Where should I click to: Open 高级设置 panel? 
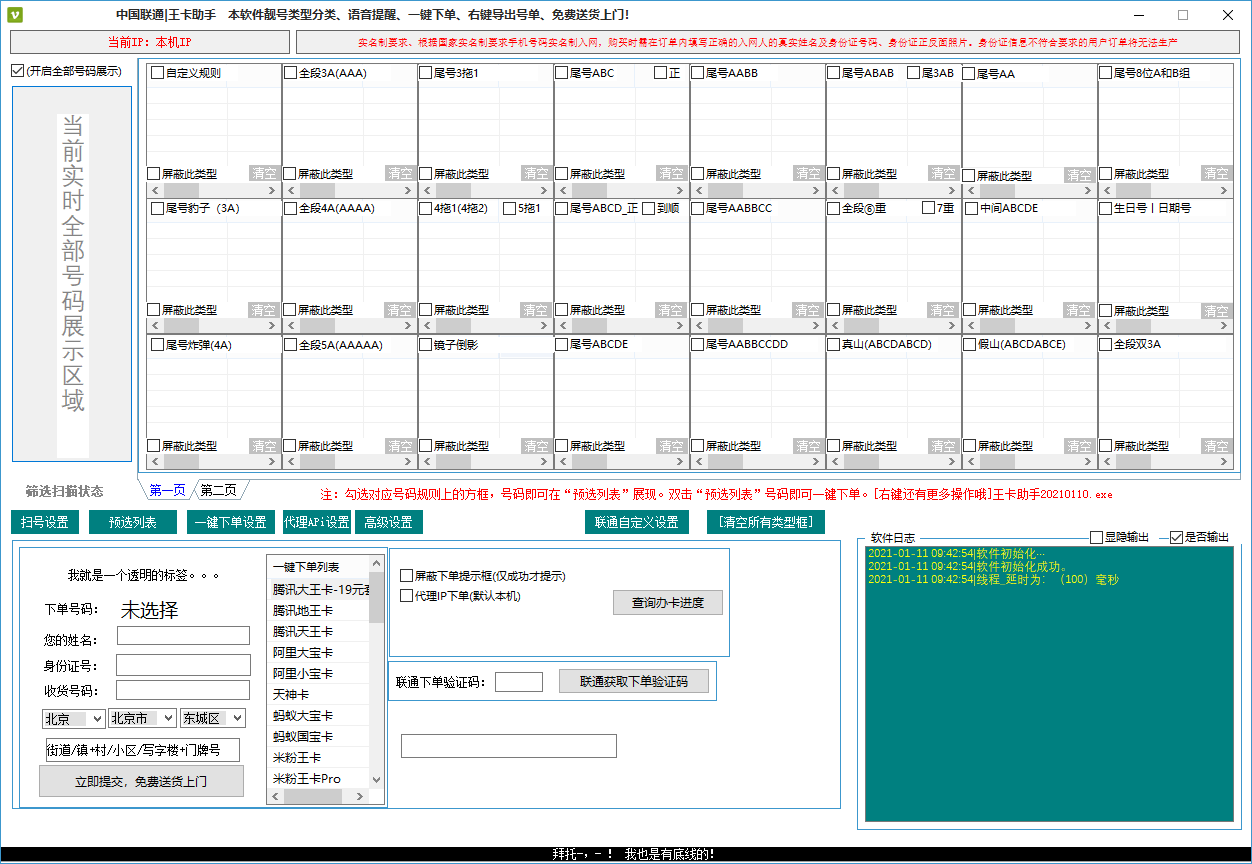pos(388,522)
